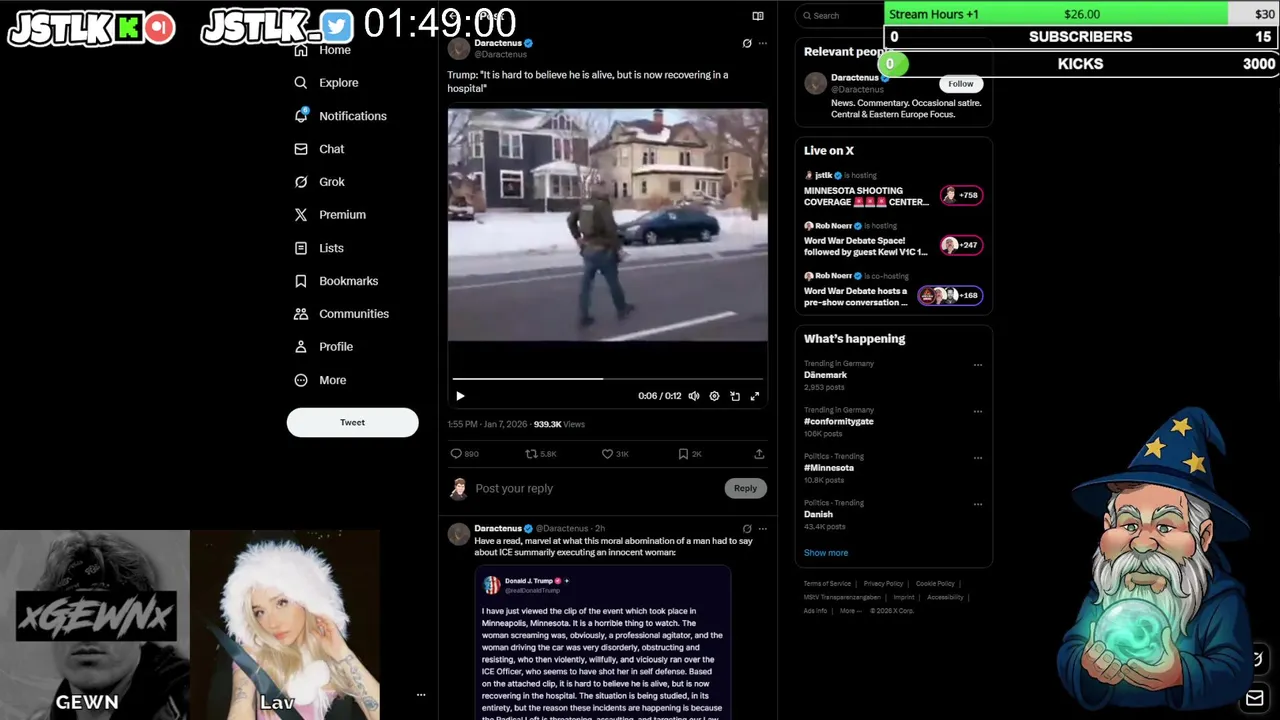Viewport: 1280px width, 720px height.
Task: Bookmark the post with 2K bookmarks
Action: coord(690,454)
